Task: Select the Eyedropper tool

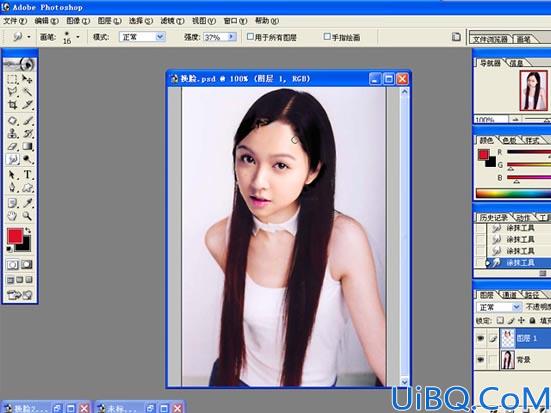Action: pyautogui.click(x=27, y=203)
